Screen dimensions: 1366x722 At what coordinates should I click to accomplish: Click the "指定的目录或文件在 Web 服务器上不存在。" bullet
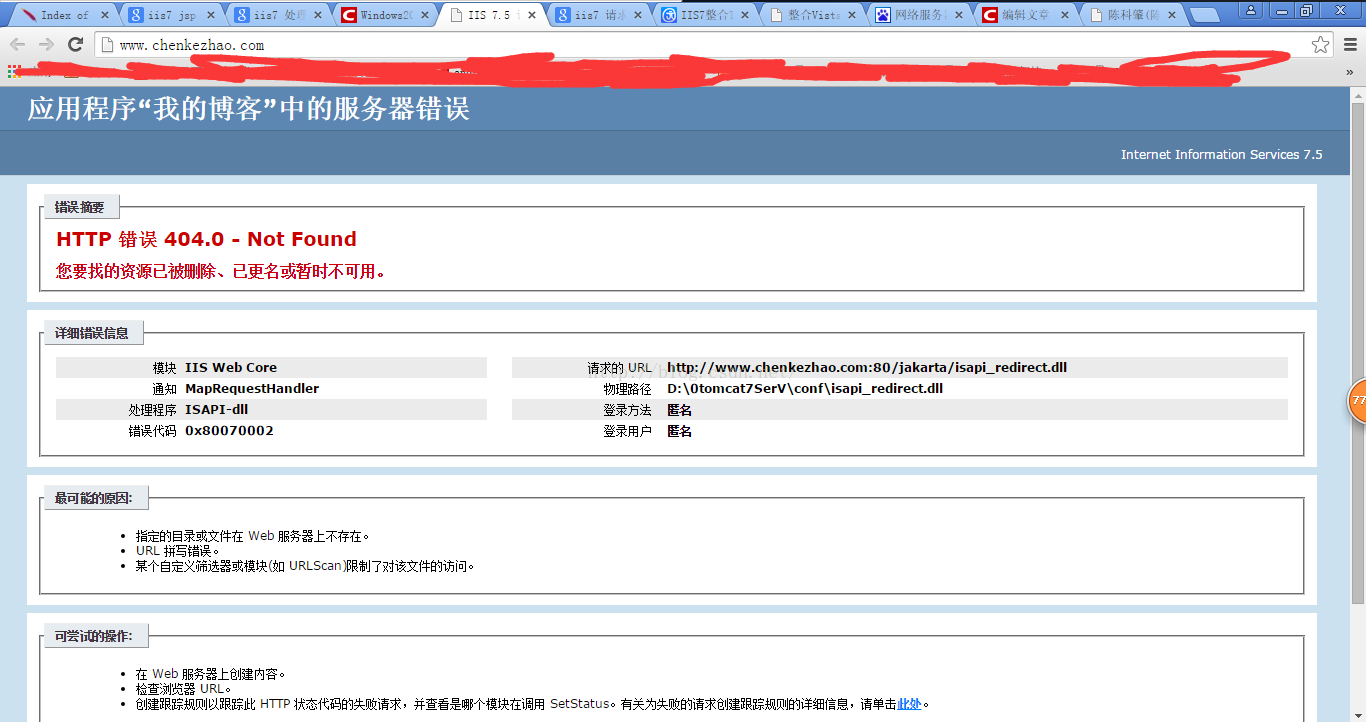point(253,536)
